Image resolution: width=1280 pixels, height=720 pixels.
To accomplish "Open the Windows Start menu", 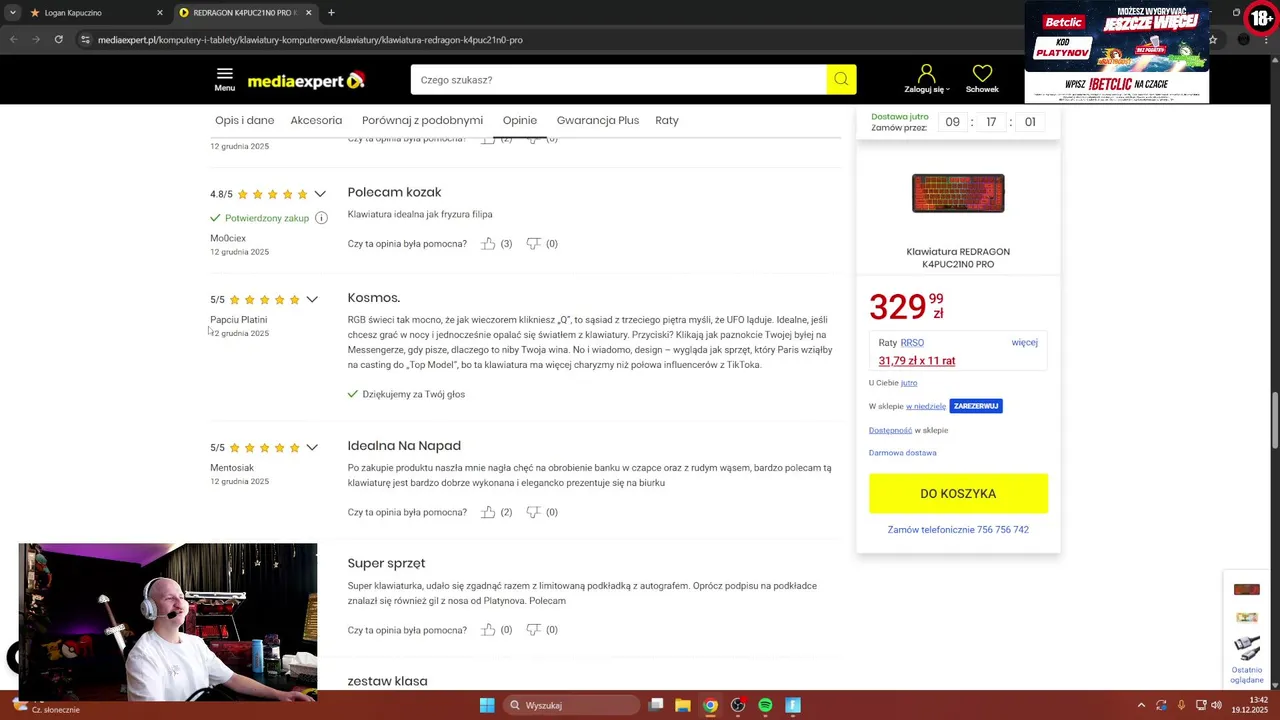I will (x=487, y=705).
